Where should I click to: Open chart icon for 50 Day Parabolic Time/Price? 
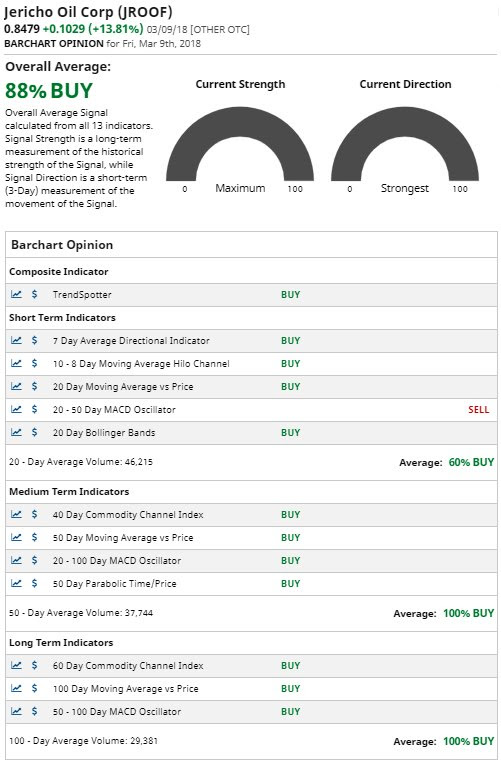click(17, 583)
